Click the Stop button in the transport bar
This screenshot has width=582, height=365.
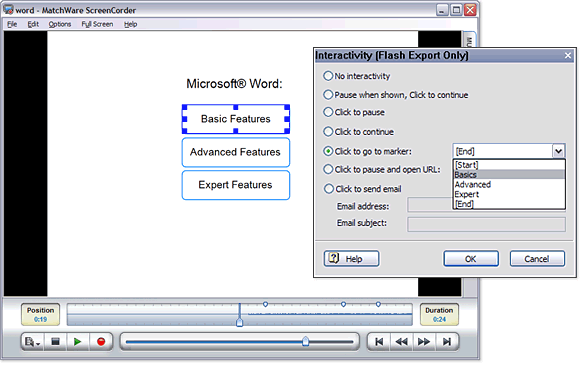(56, 342)
